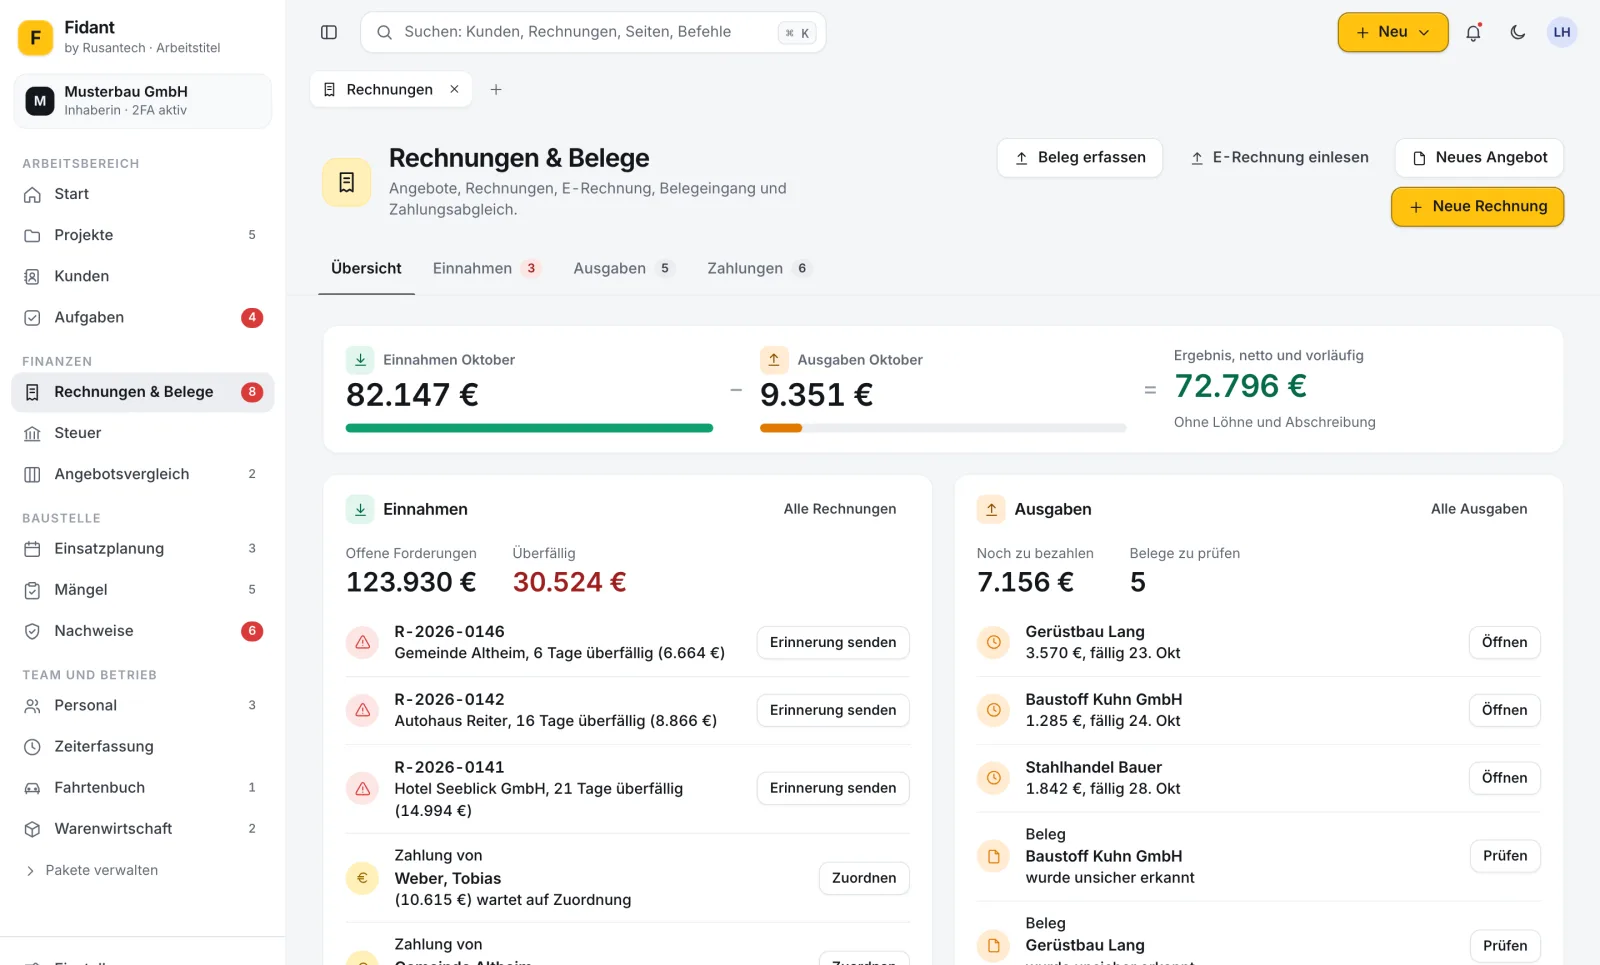Open Nachweise in the sidebar
The image size is (1600, 965).
(143, 631)
